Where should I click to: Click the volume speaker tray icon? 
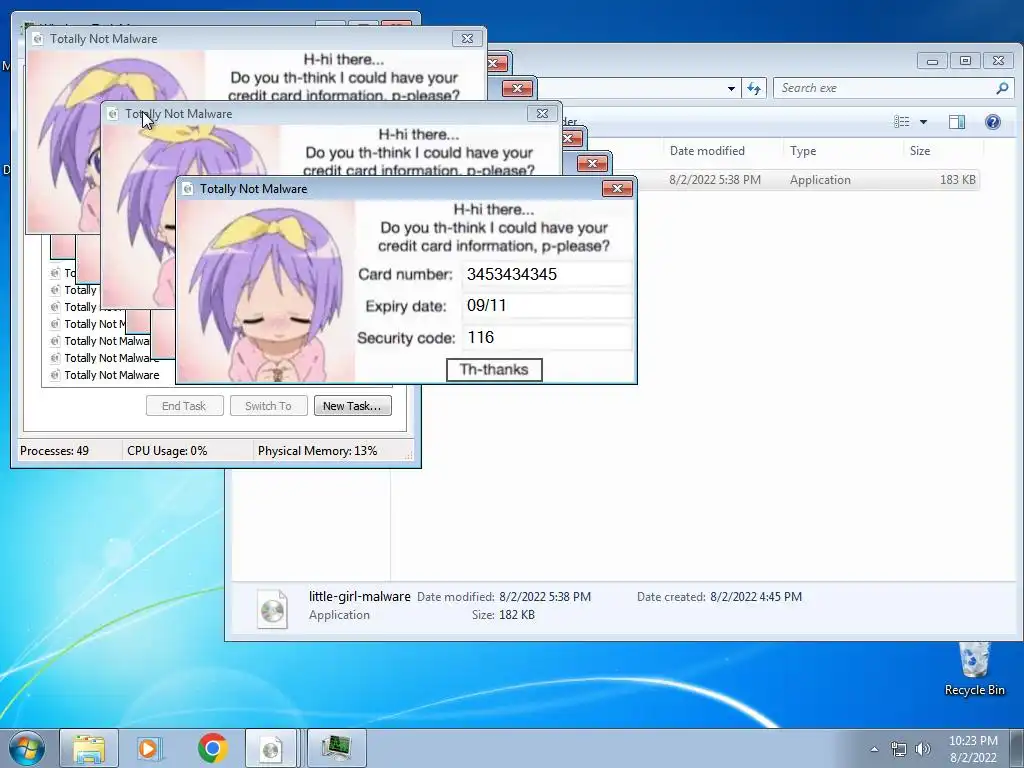[x=923, y=749]
